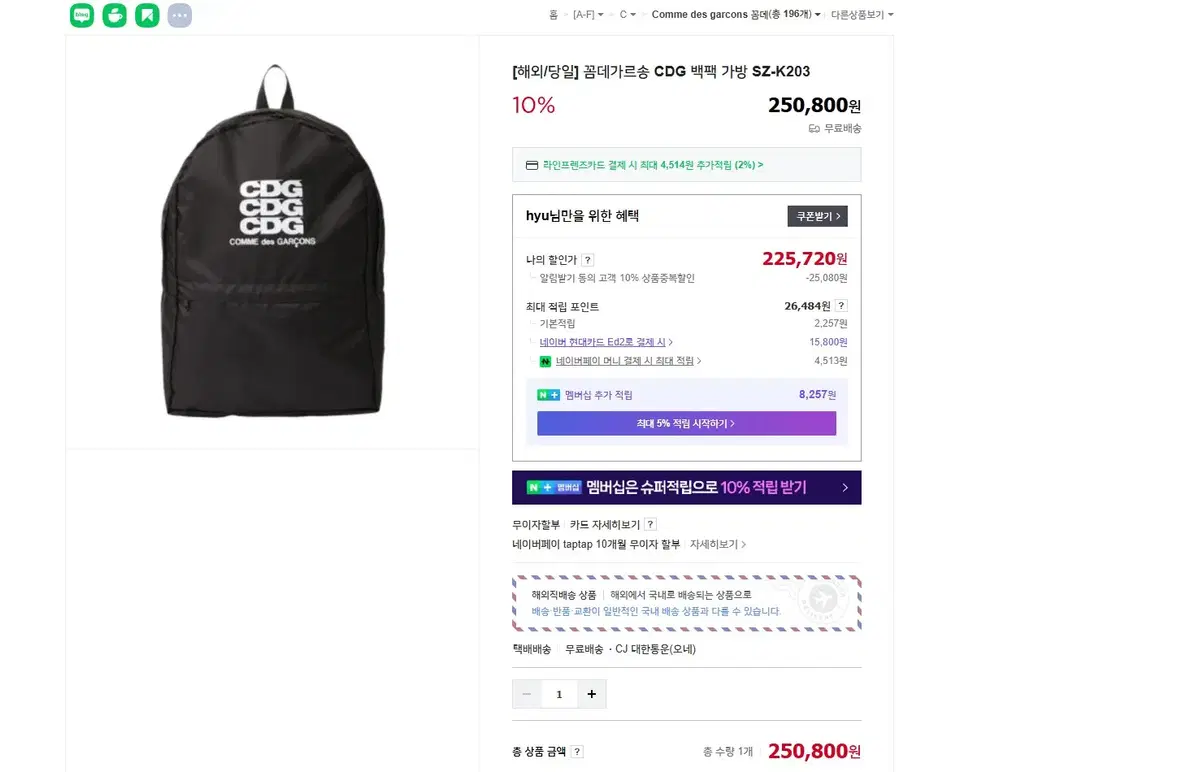Expand the [A-F] breadcrumb dropdown

589,14
